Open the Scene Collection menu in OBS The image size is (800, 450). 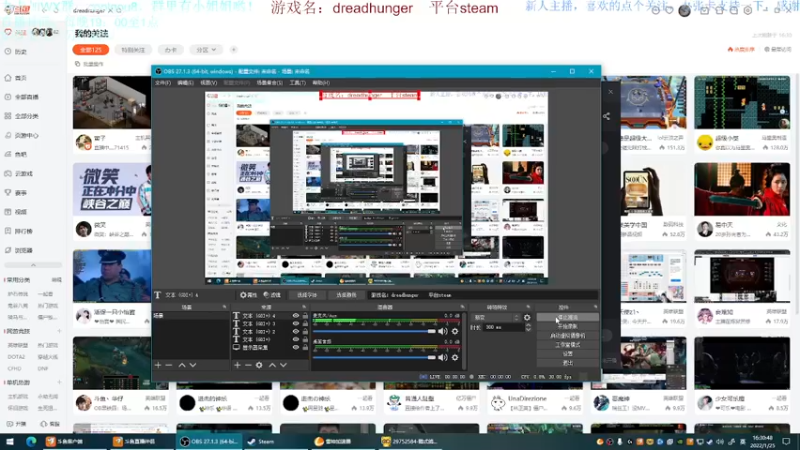tap(269, 83)
